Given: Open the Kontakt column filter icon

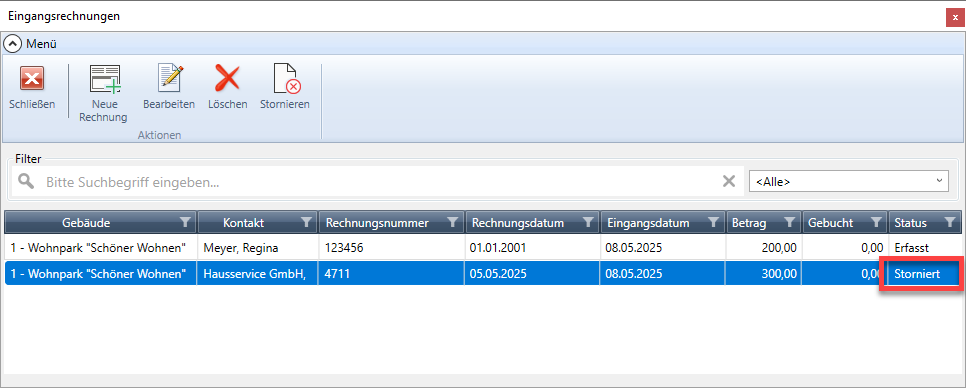Looking at the screenshot, I should 306,222.
